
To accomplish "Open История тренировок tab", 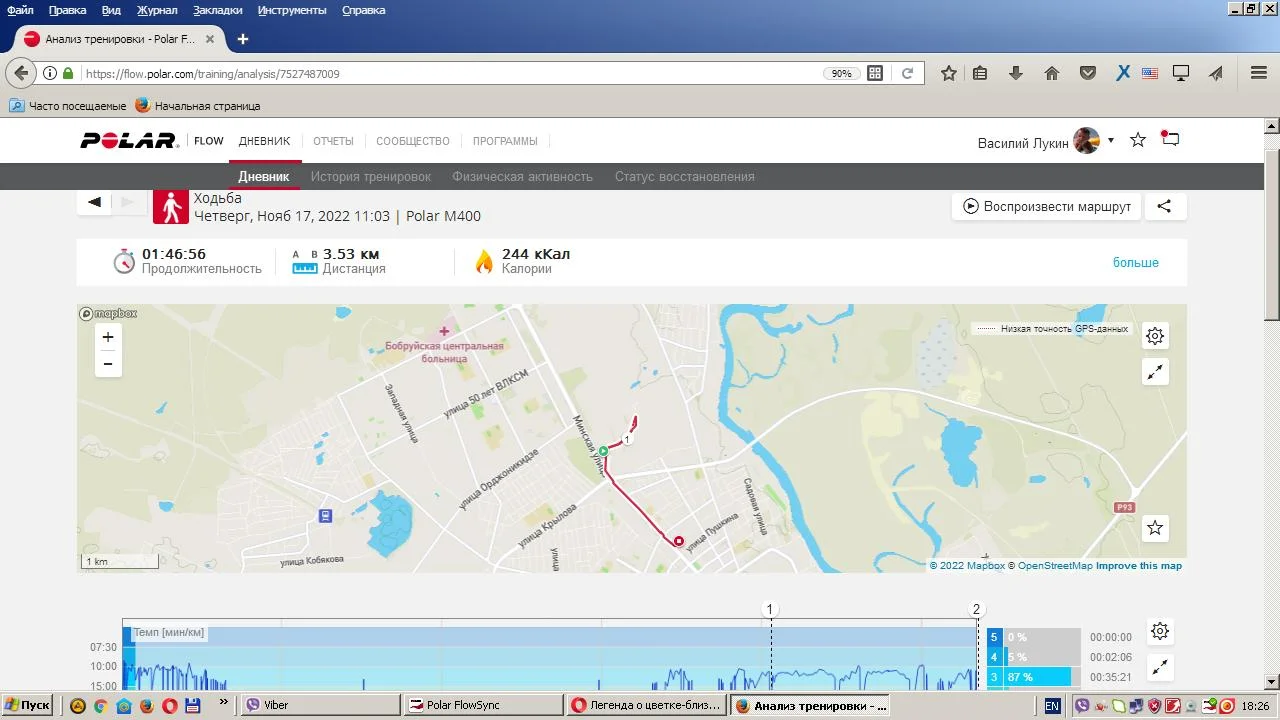I will [x=371, y=176].
